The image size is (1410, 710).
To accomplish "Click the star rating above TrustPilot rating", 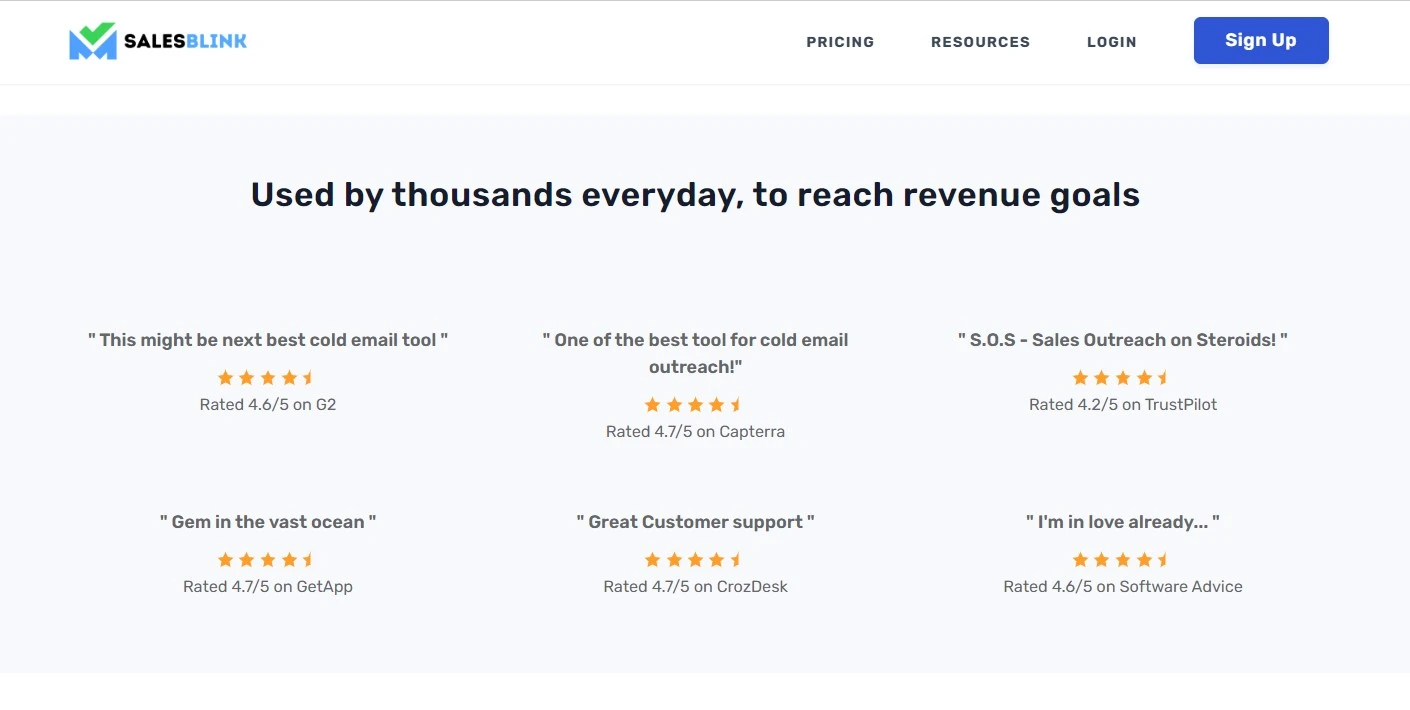I will click(1122, 377).
